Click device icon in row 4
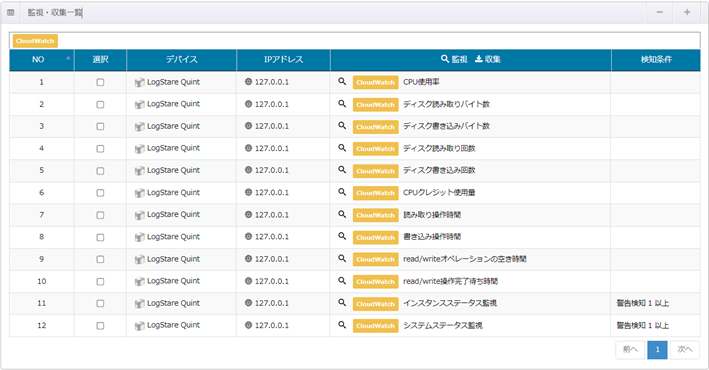The width and height of the screenshot is (709, 370). point(140,149)
